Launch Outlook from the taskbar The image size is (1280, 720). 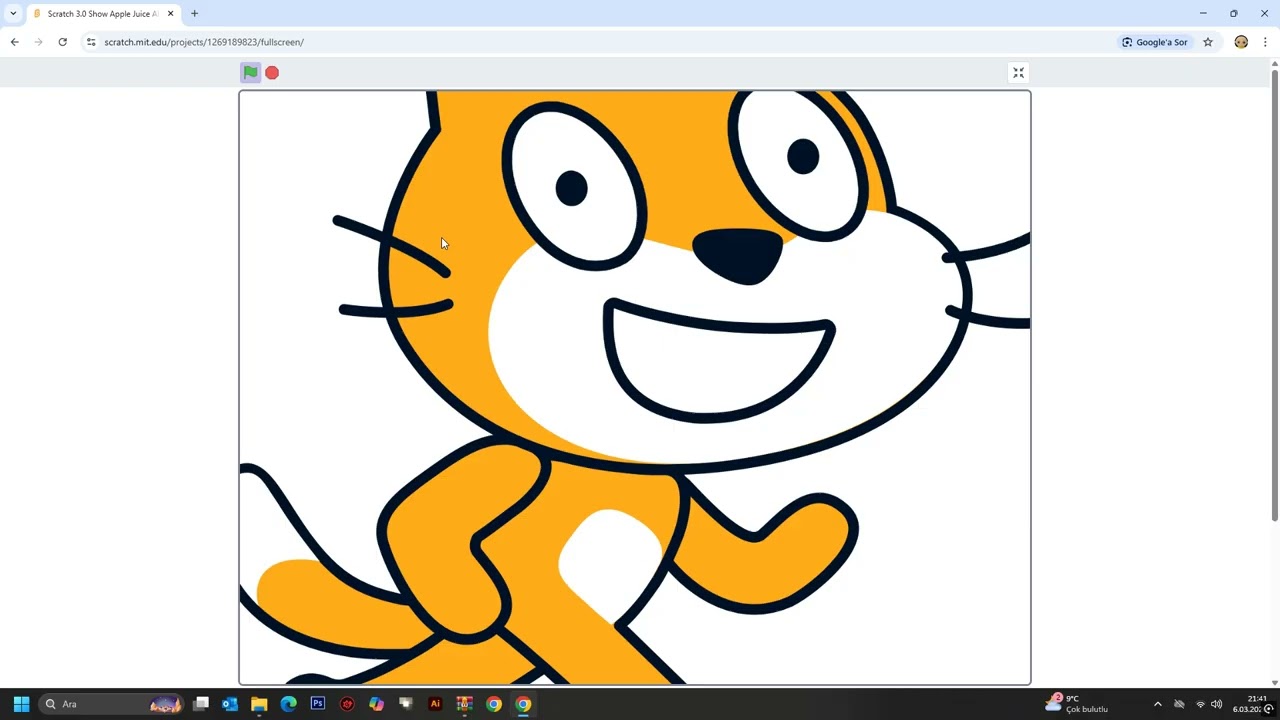(230, 704)
